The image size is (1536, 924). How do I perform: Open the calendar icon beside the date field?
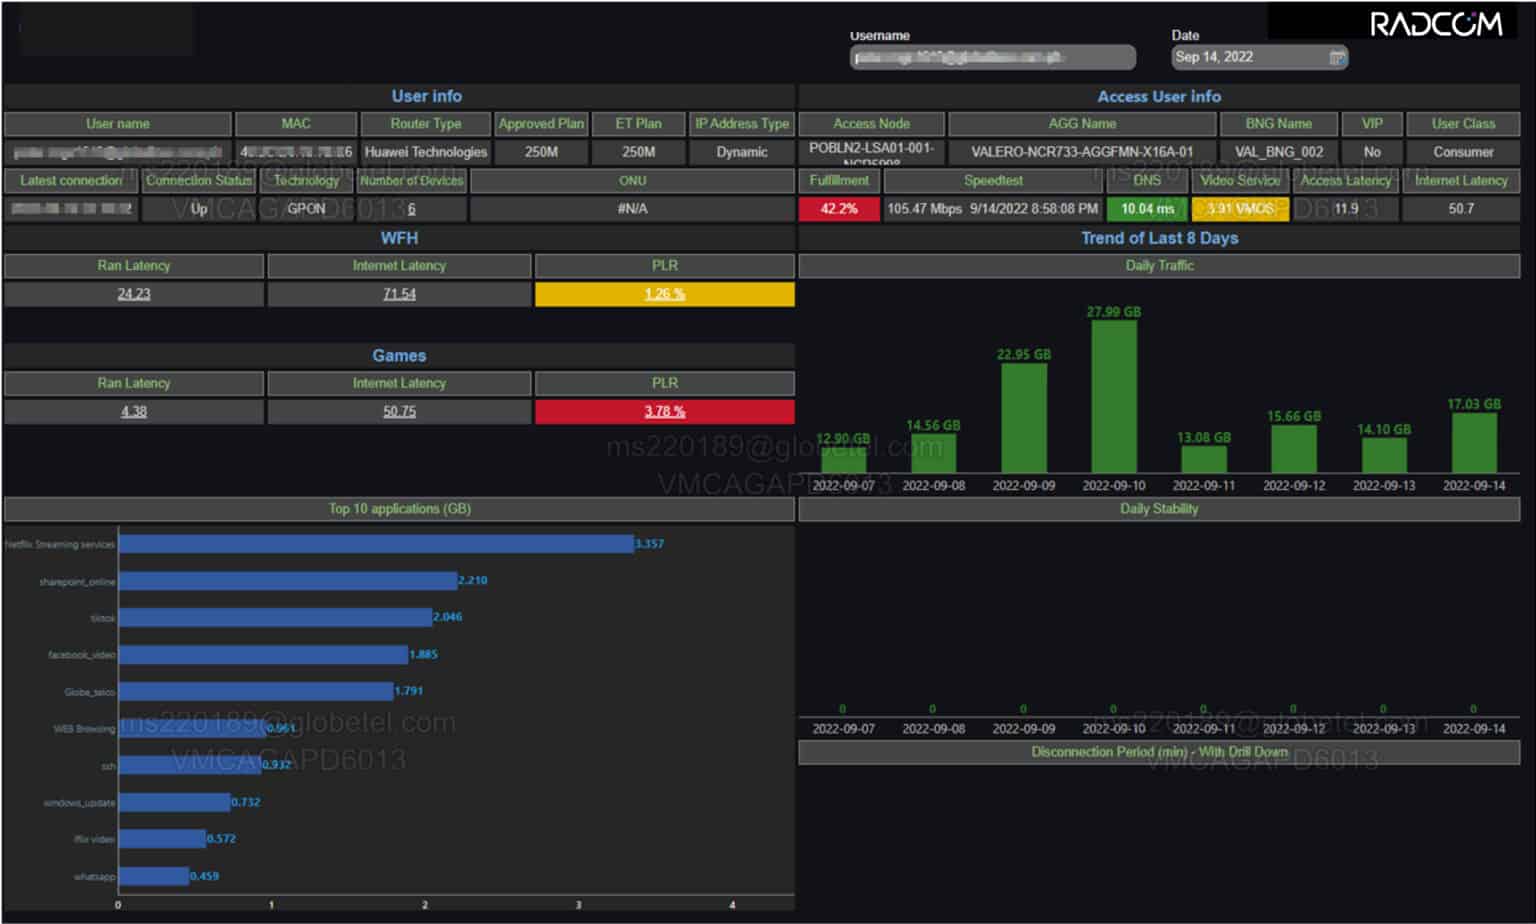pyautogui.click(x=1338, y=57)
